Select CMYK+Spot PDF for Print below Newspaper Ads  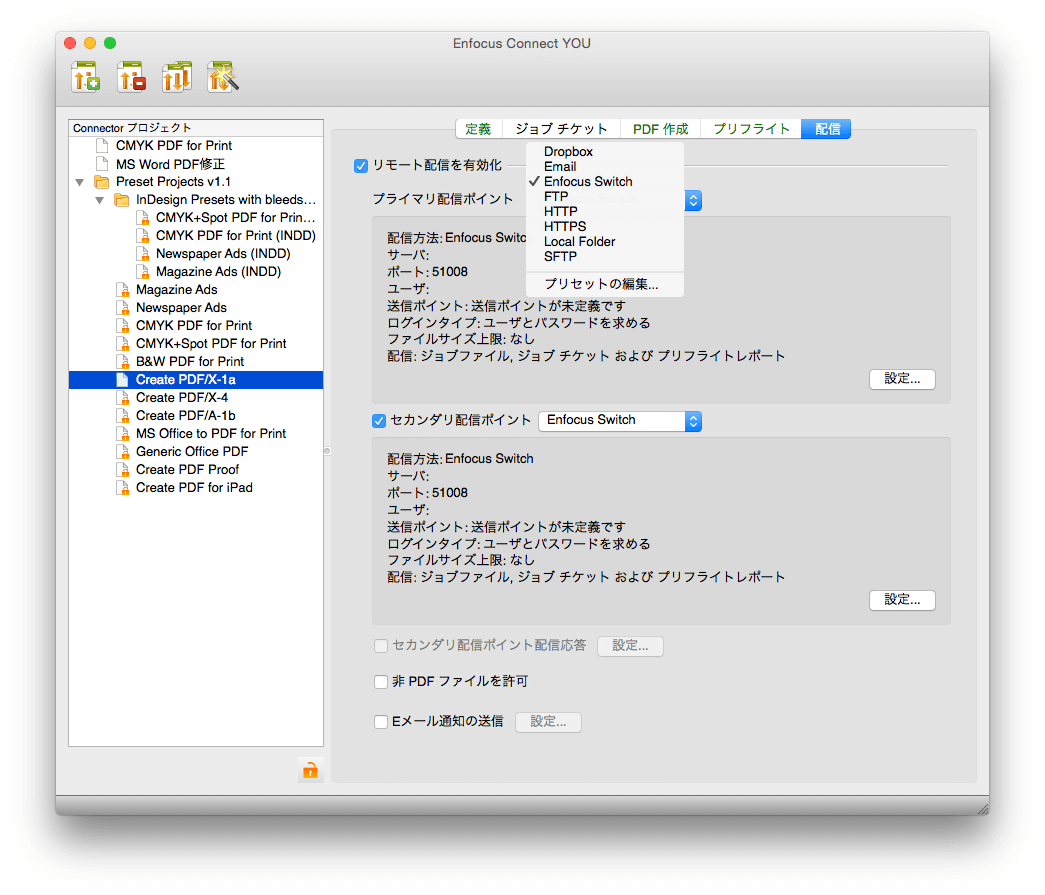pyautogui.click(x=196, y=344)
